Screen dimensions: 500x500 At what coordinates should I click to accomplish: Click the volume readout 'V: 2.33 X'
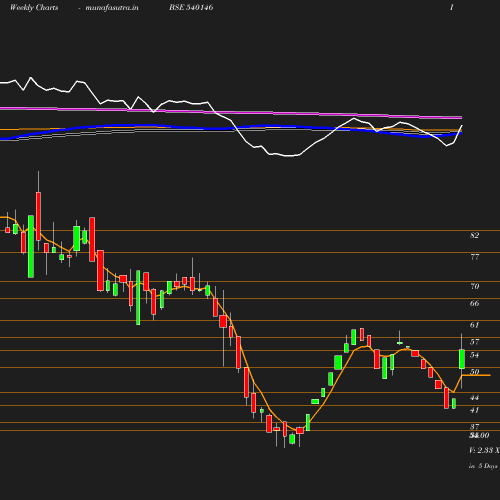pos(484,450)
